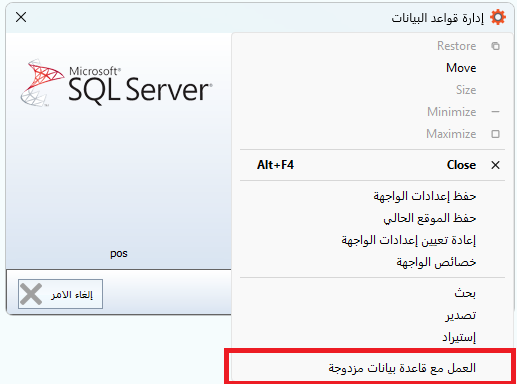The image size is (517, 384).
Task: Click the orange gear icon in title bar
Action: [498, 17]
